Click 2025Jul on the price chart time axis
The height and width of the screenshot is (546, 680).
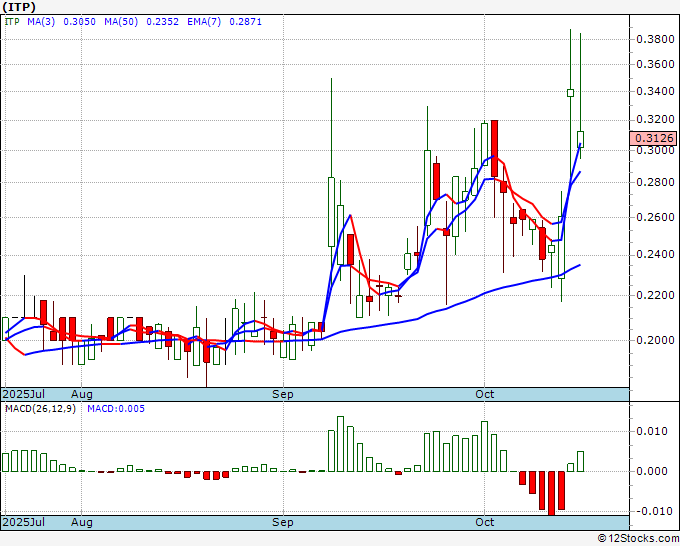pos(24,394)
